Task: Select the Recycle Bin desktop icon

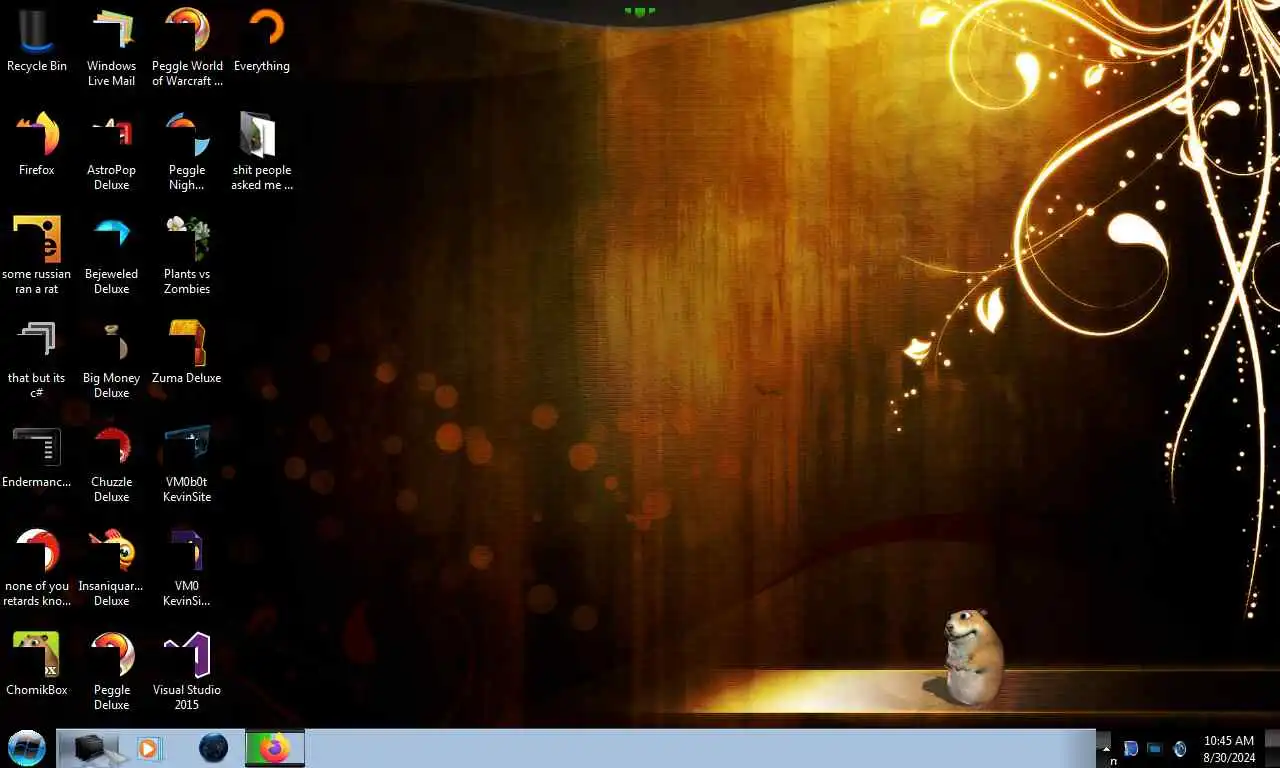Action: tap(37, 41)
